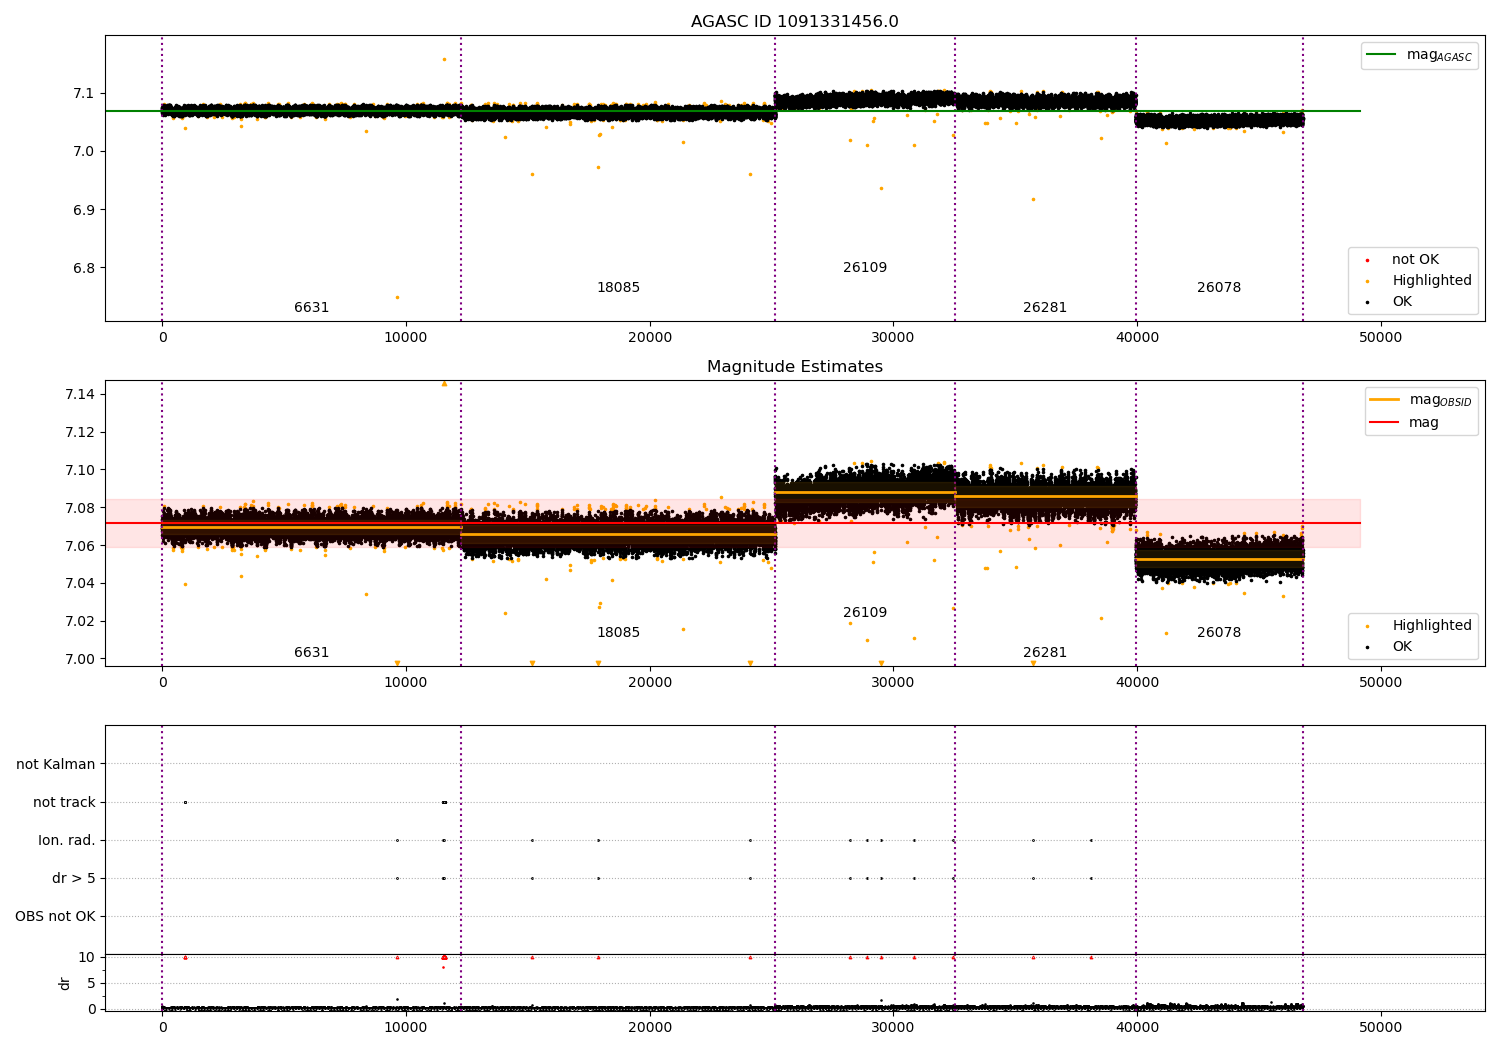Image resolution: width=1500 pixels, height=1050 pixels.
Task: Click the red "mag" legend entry in the middle plot
Action: (1405, 423)
